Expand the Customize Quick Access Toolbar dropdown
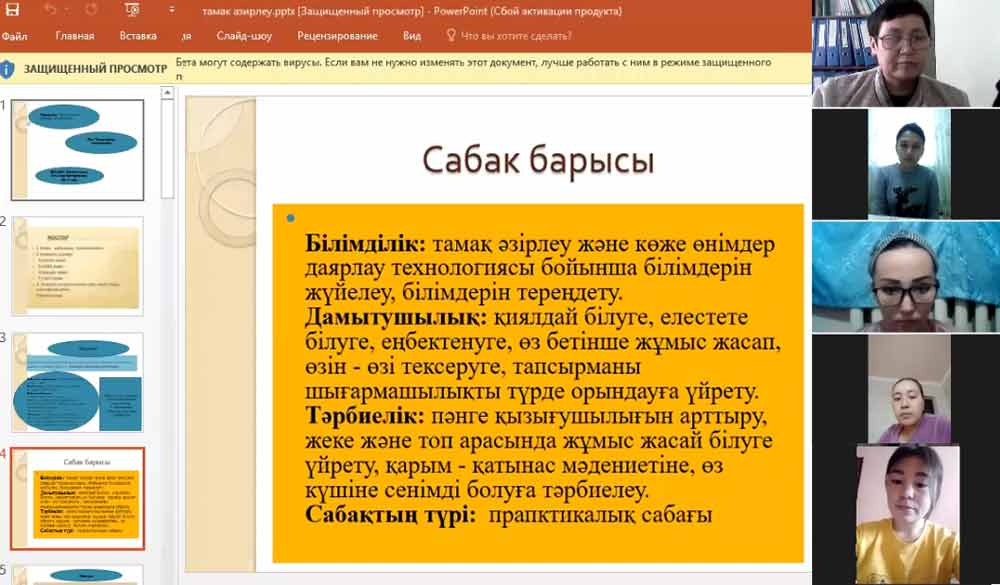Viewport: 1000px width, 585px height. click(x=173, y=10)
